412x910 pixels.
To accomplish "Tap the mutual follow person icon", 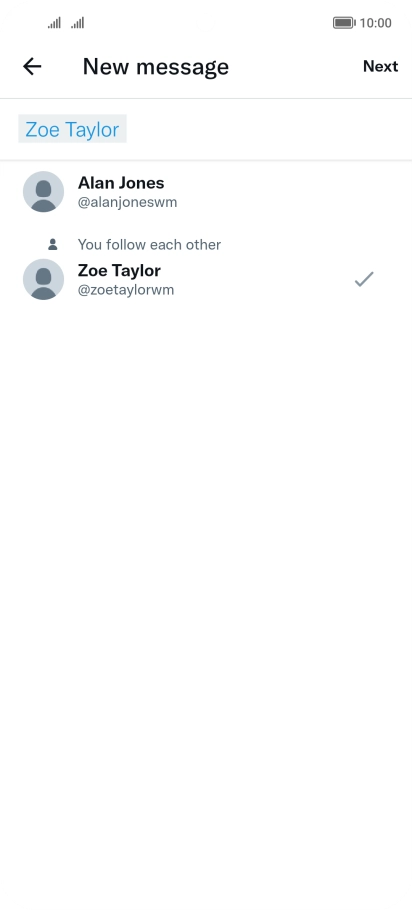I will [x=53, y=244].
